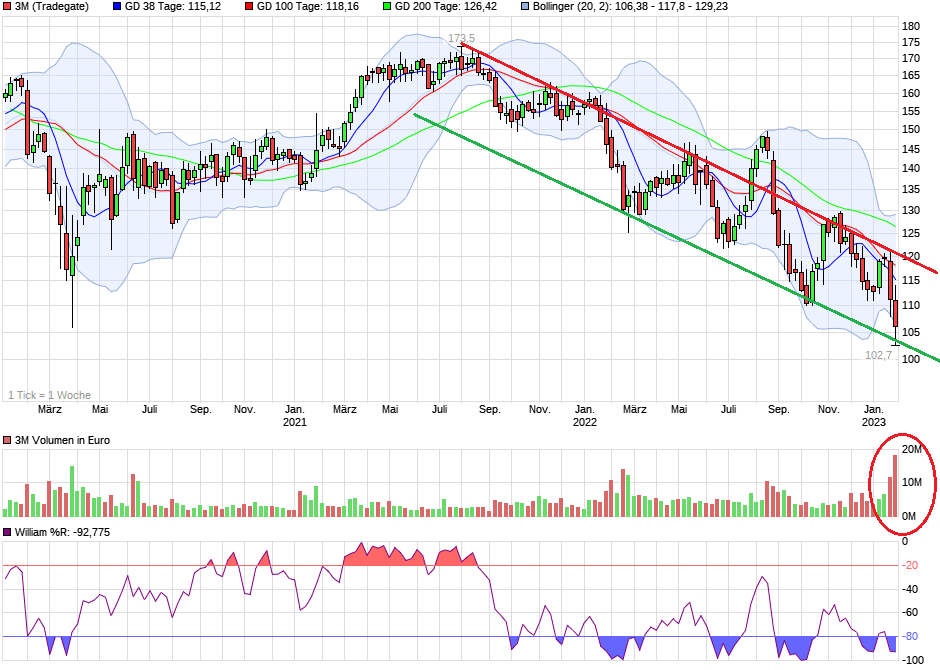Select the blue GD 38 Tage indicator icon

[117, 9]
